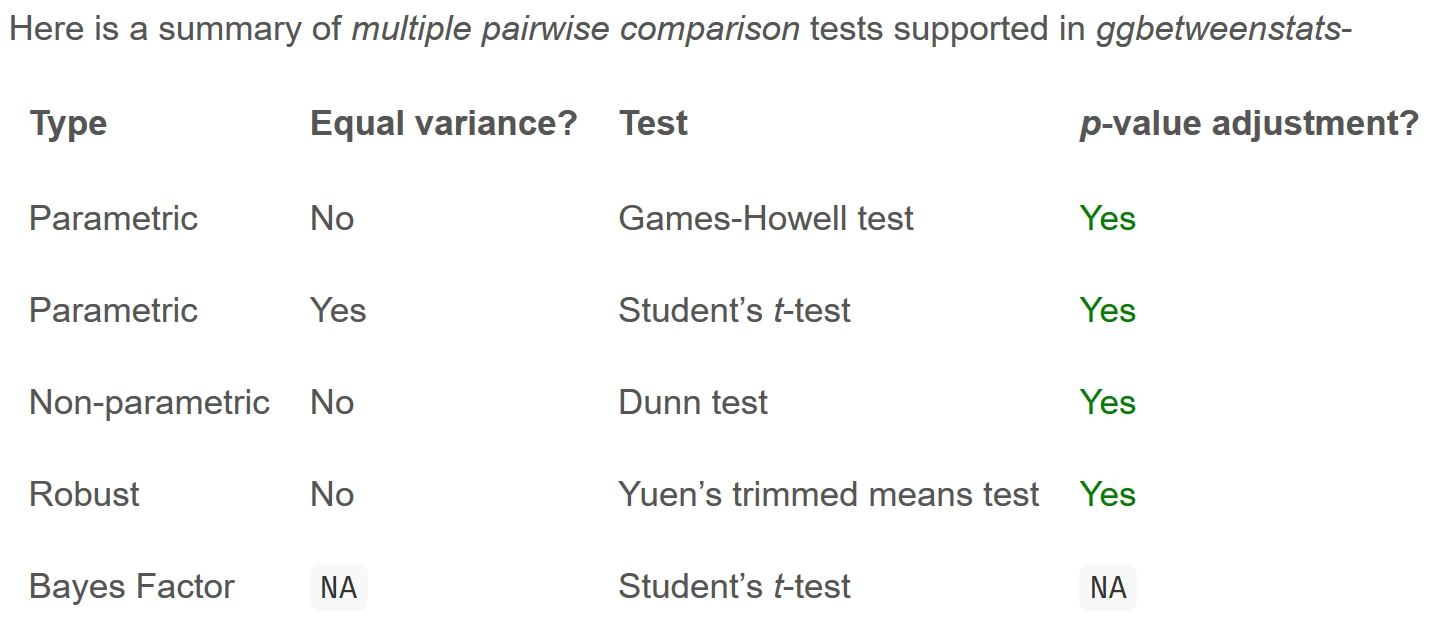Click 'multiple pairwise comparison' italic phrase
This screenshot has height=636, width=1455.
click(x=575, y=29)
